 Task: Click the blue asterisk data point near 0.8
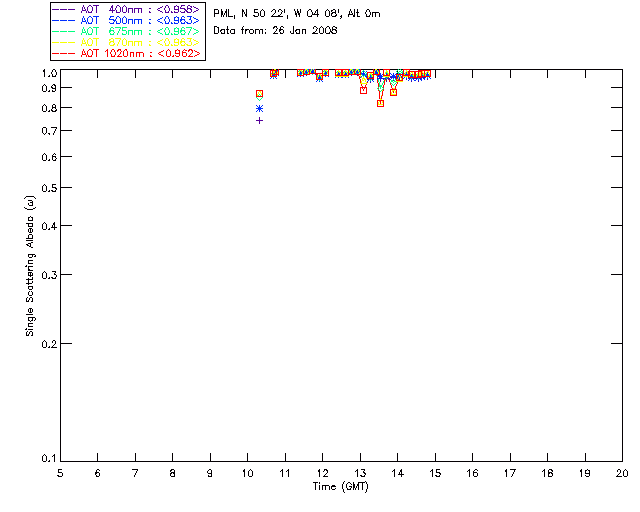pyautogui.click(x=259, y=109)
